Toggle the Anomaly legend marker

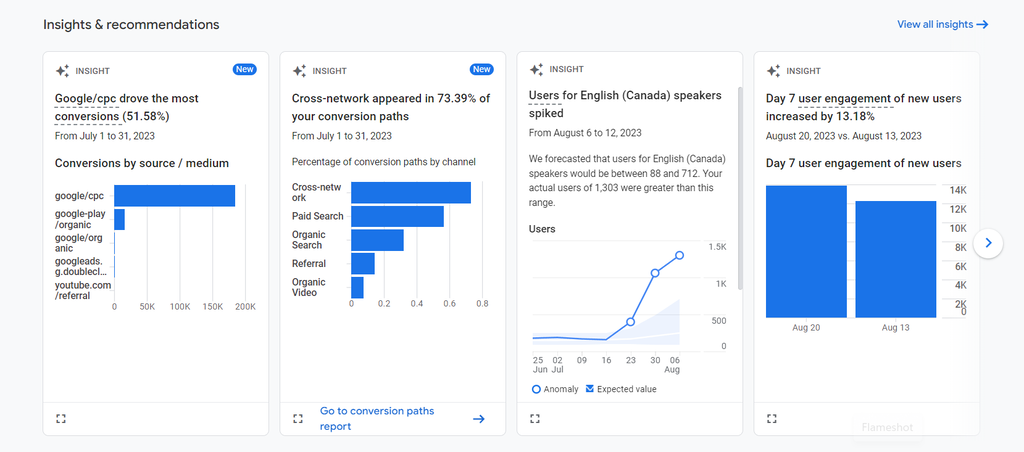click(x=537, y=389)
